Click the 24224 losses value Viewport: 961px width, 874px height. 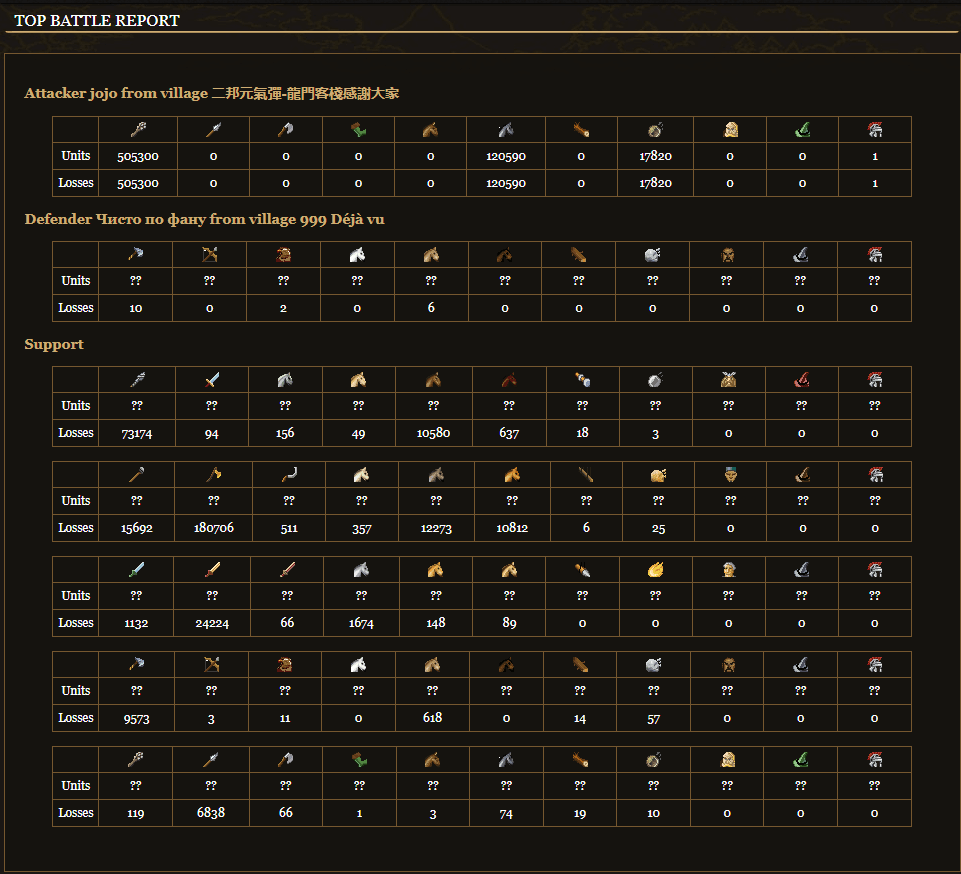click(x=212, y=623)
